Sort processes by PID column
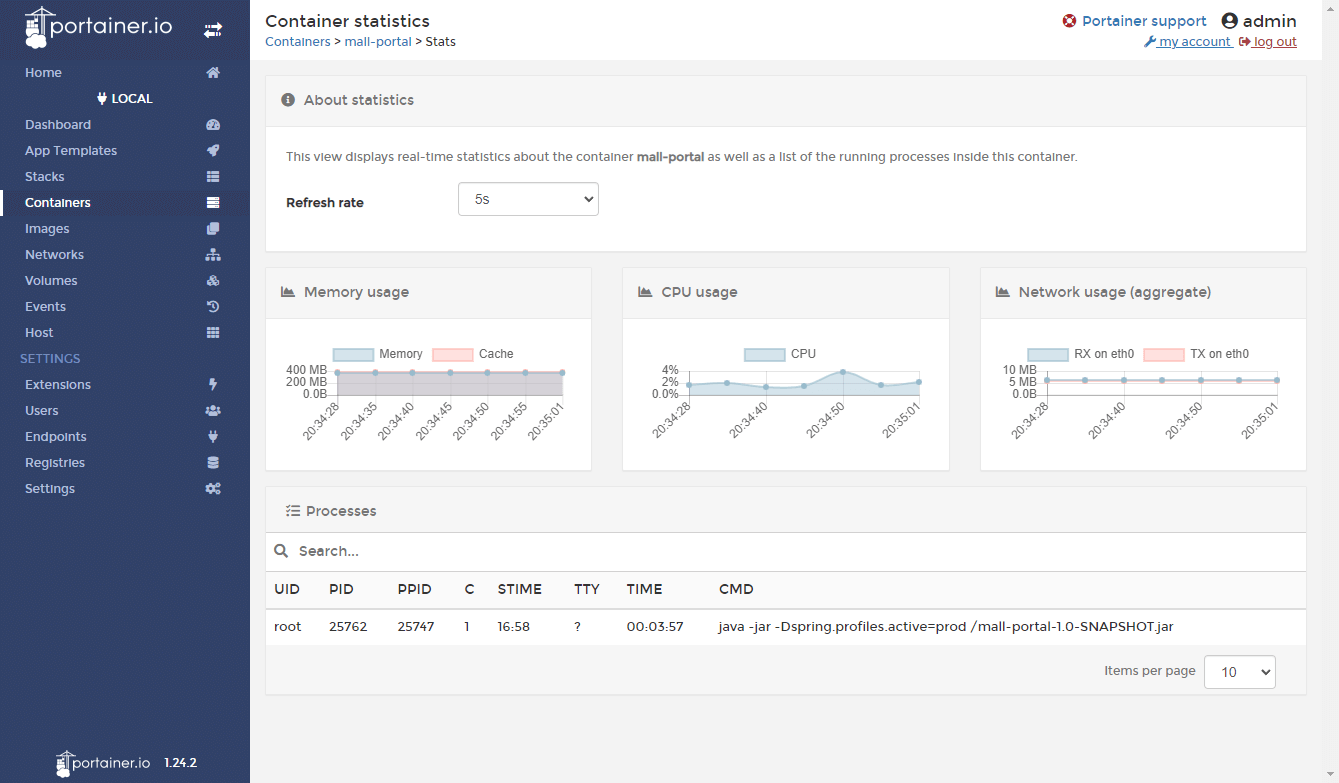This screenshot has height=783, width=1339. pos(341,589)
